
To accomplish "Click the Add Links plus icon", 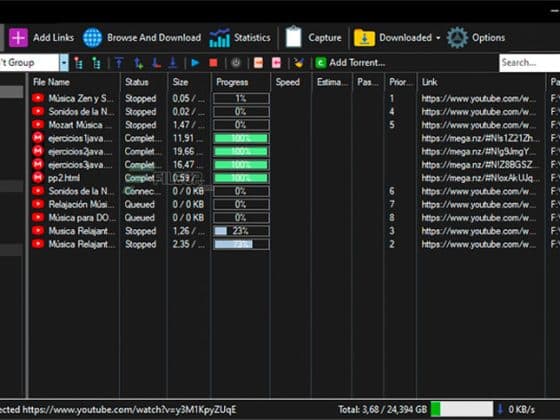I will (18, 38).
